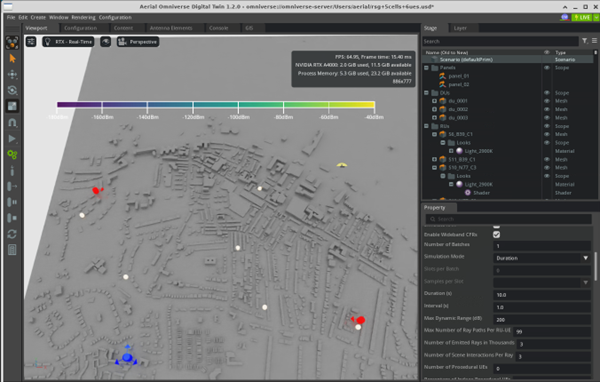This screenshot has height=382, width=600.
Task: Collapse the DUs tree node
Action: click(426, 93)
